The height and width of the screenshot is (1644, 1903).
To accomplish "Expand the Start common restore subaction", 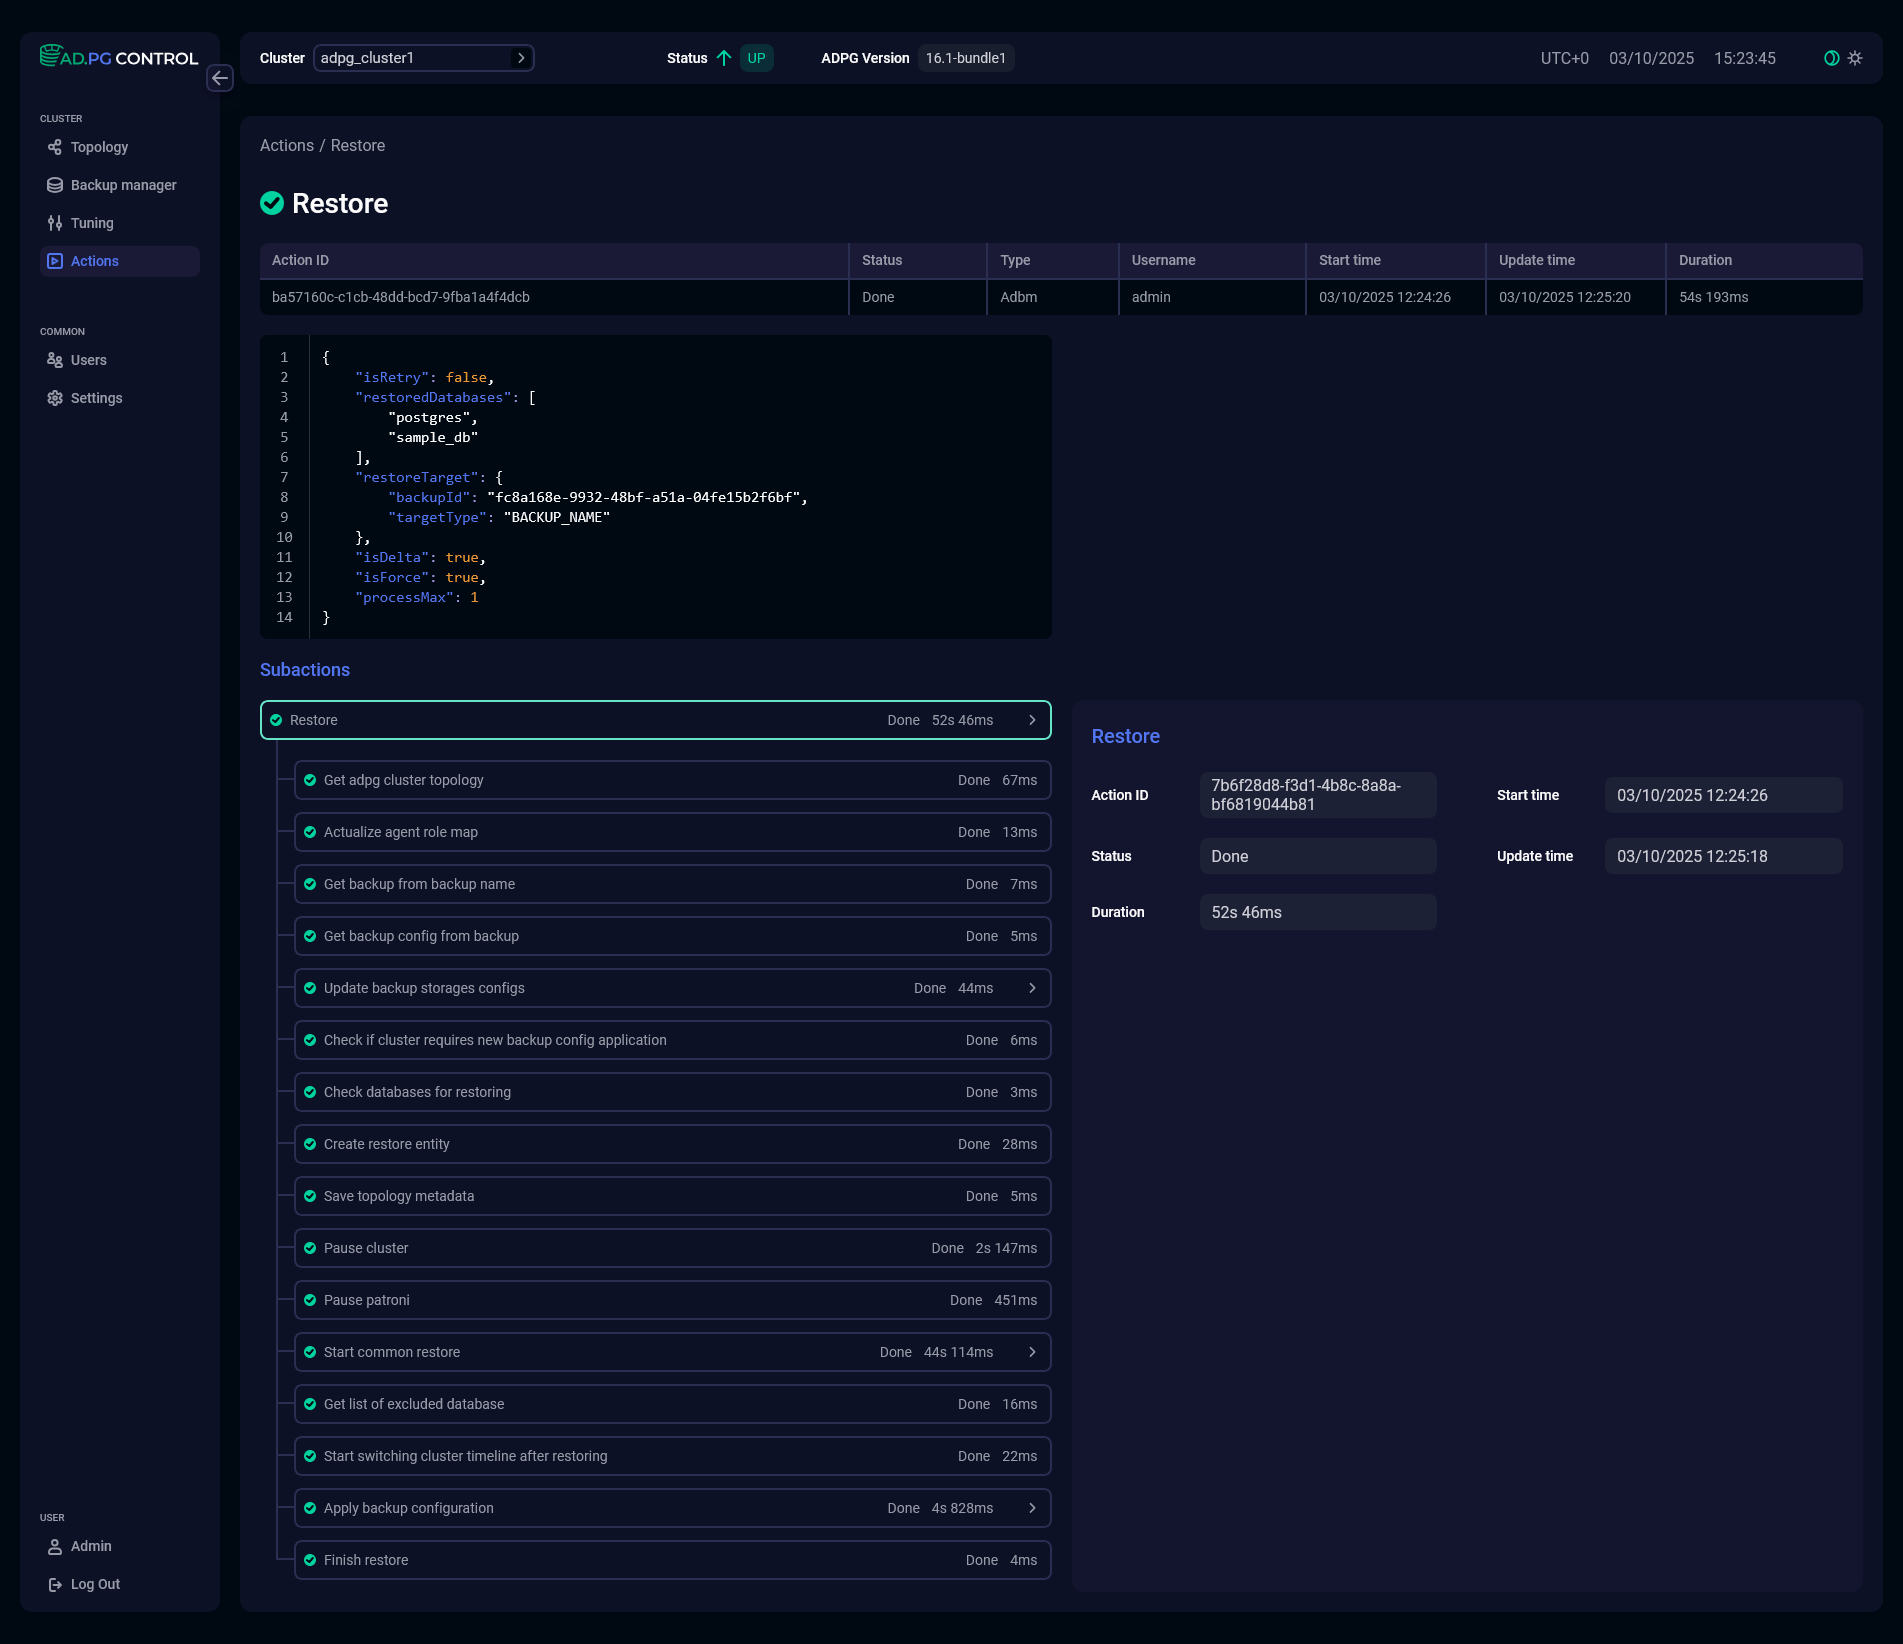I will coord(1032,1352).
